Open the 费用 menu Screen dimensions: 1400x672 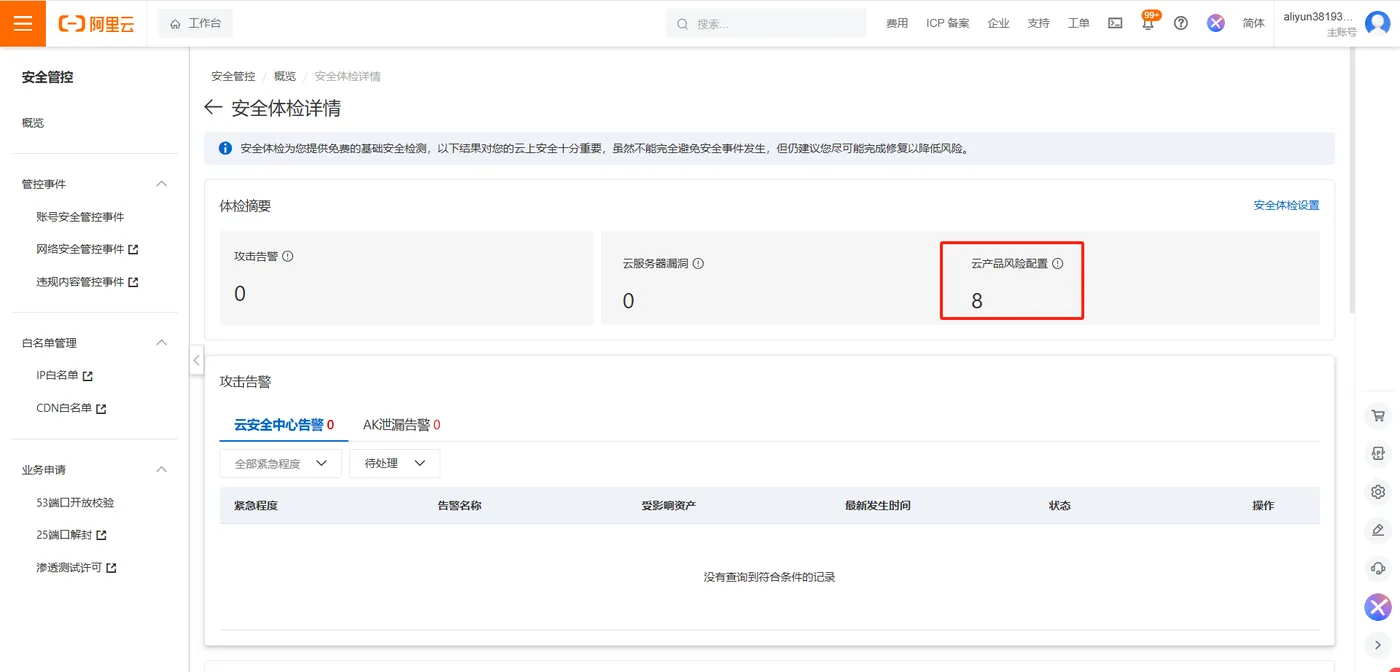897,23
